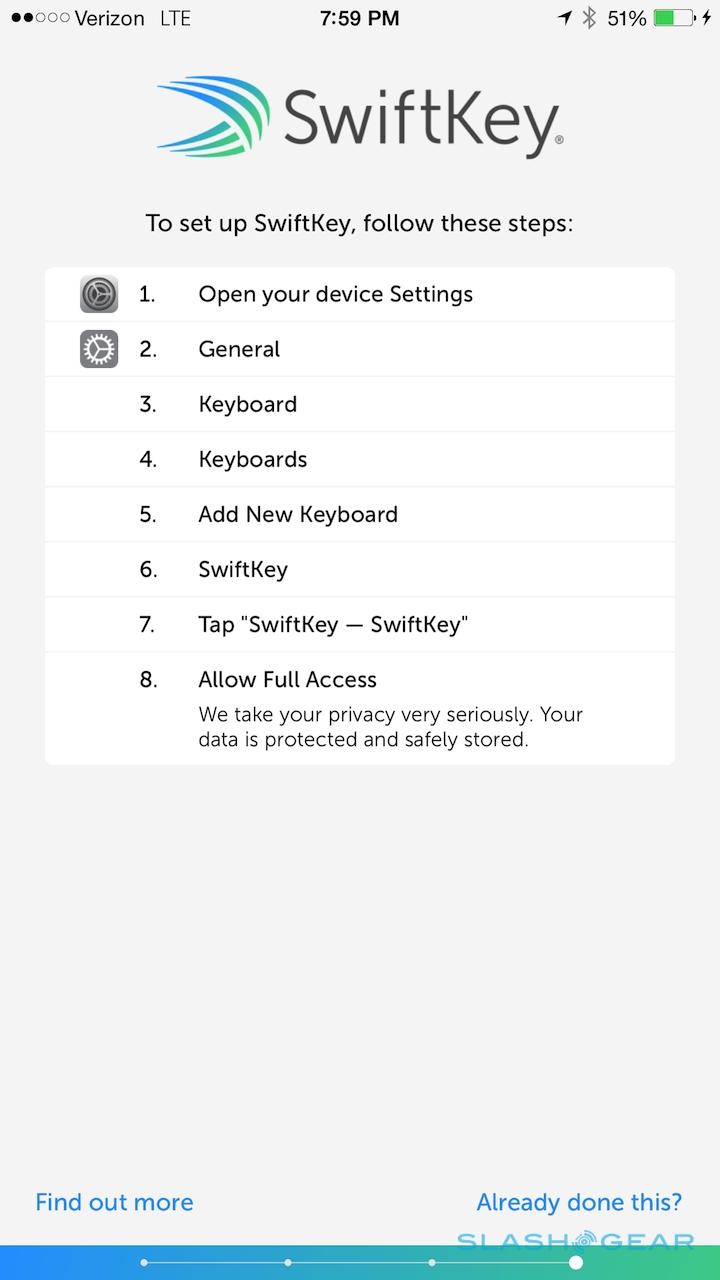
Task: Tap the SwiftKey logo at the top
Action: click(360, 117)
